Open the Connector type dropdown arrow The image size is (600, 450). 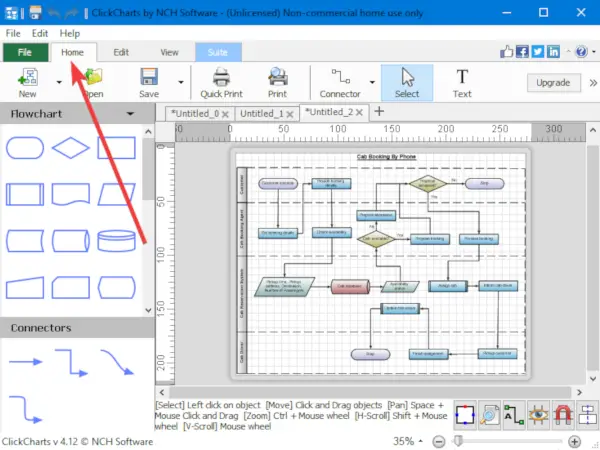(x=372, y=82)
